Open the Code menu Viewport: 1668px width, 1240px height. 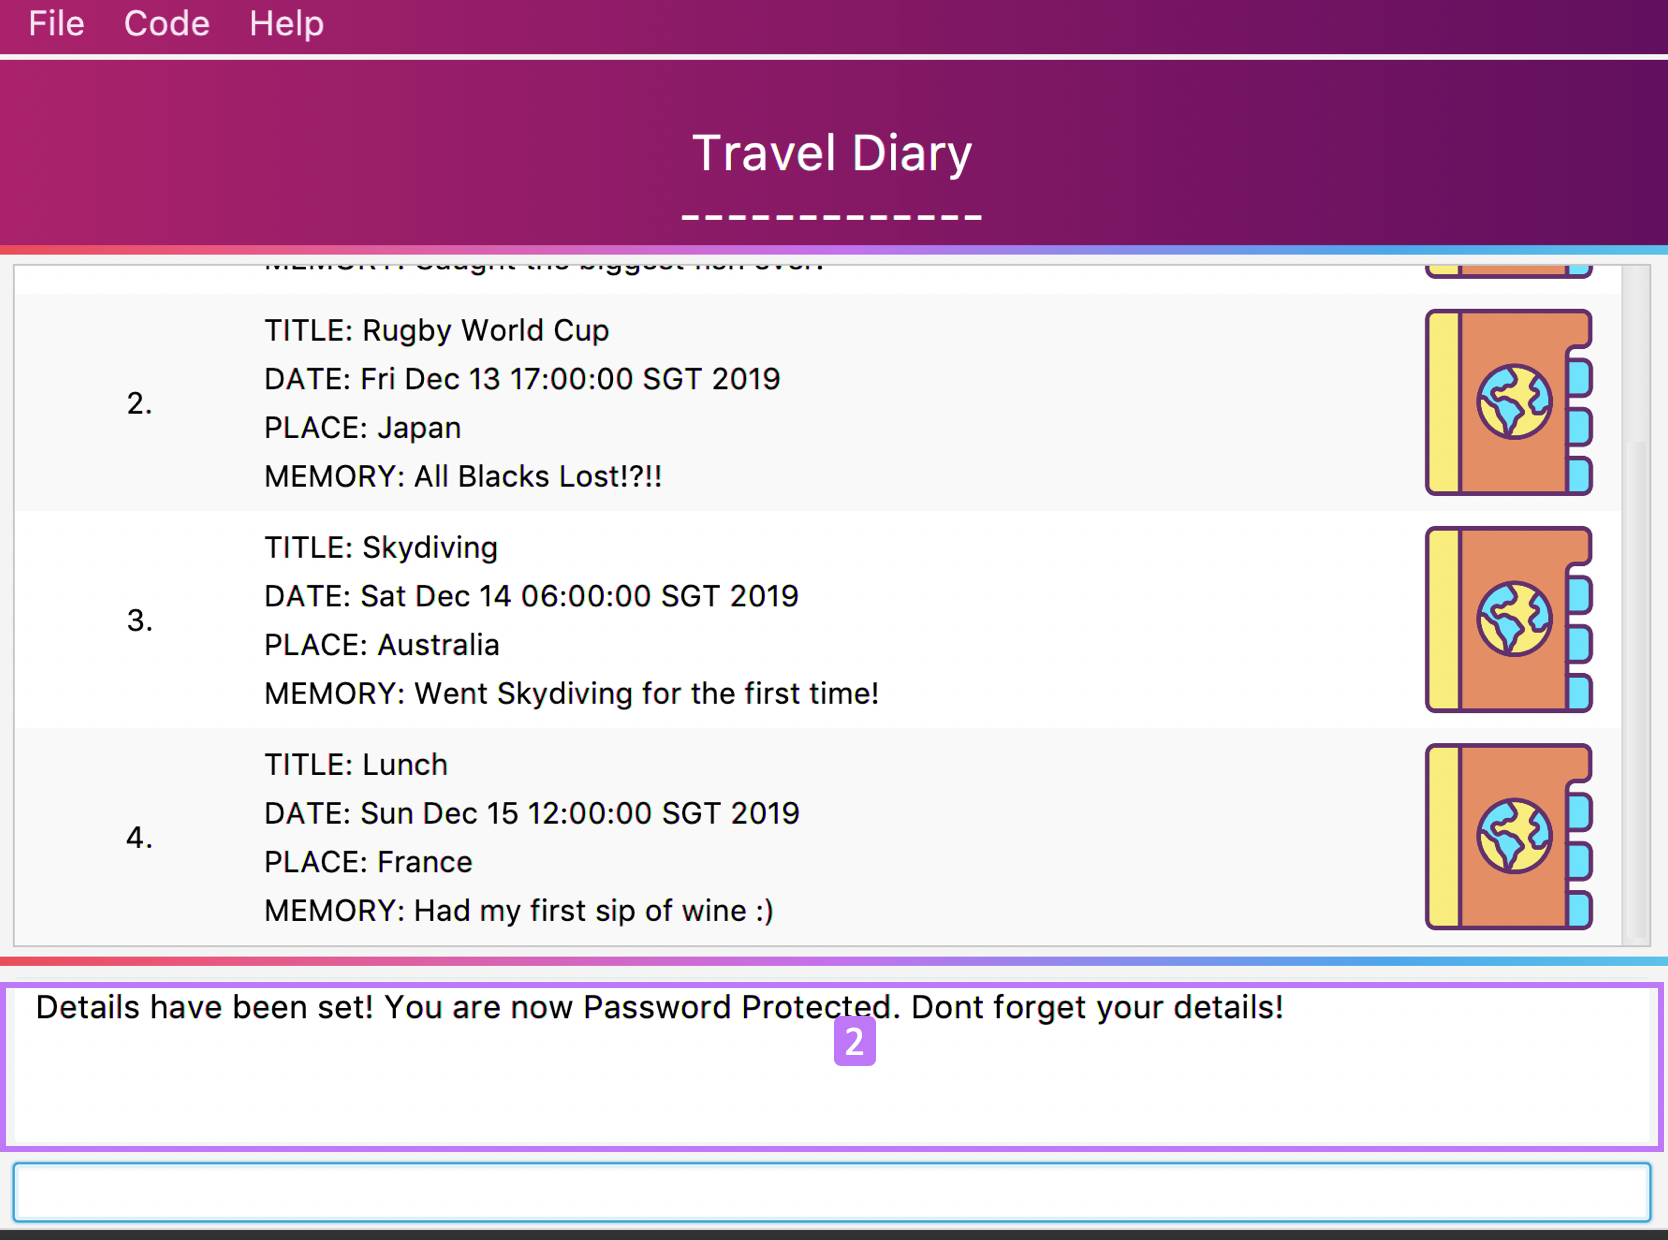coord(166,23)
